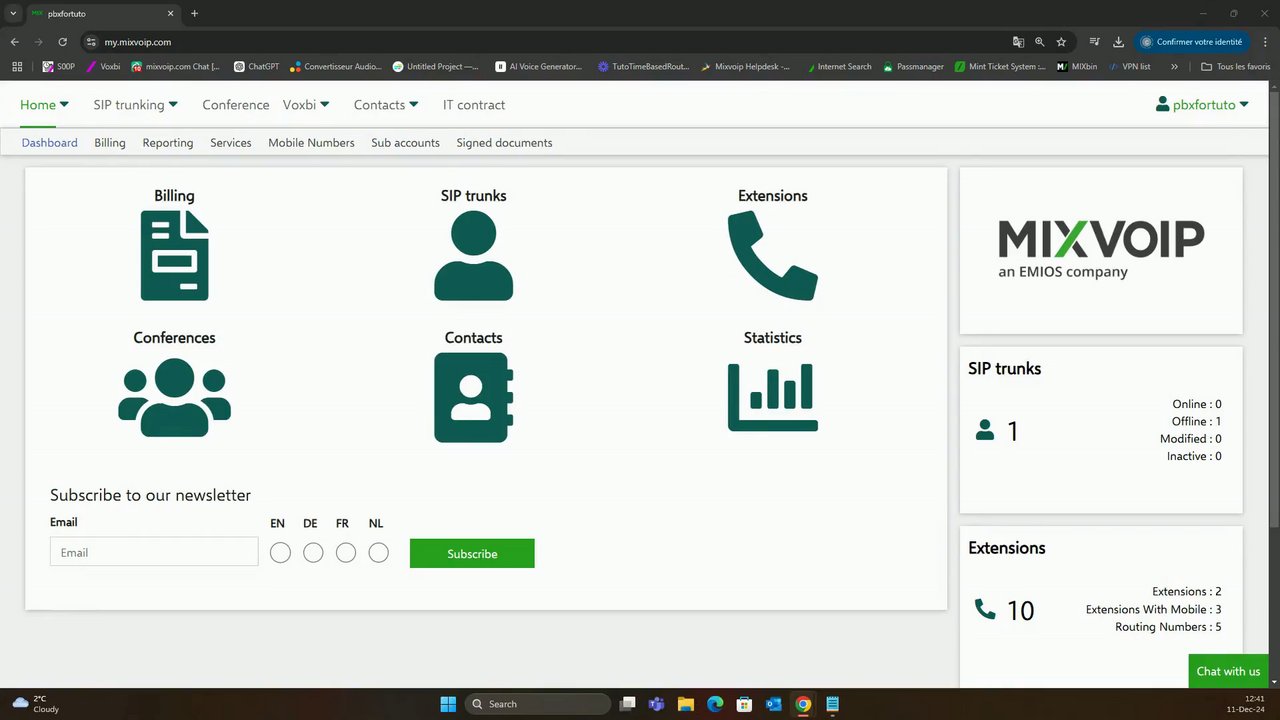Click the Chrome icon in the taskbar
Viewport: 1280px width, 720px height.
tap(803, 704)
